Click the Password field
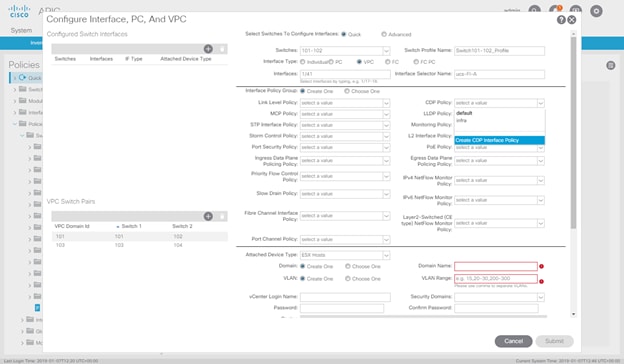 tap(342, 308)
